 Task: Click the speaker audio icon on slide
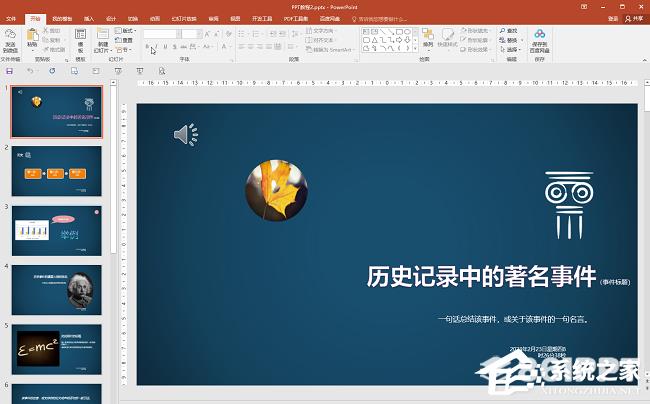[186, 134]
